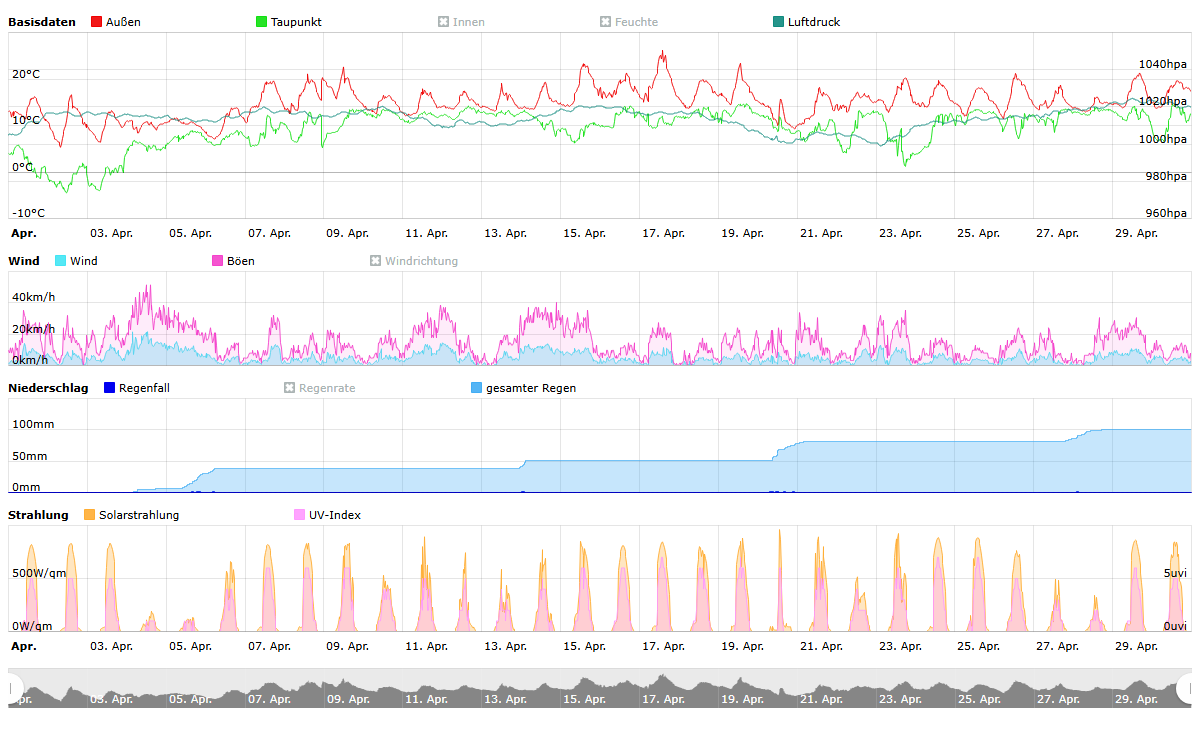This screenshot has width=1200, height=750.
Task: Click the dark blue Regenfall swatch
Action: click(x=110, y=388)
